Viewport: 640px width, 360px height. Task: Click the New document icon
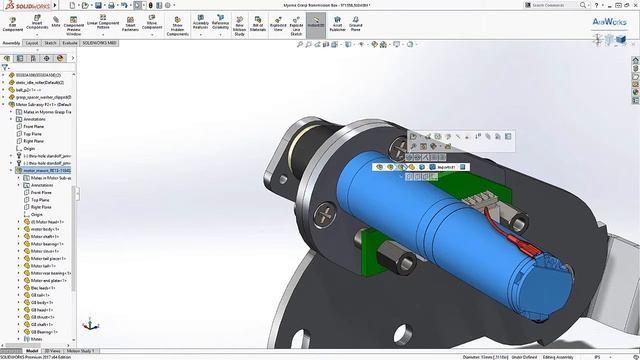click(x=72, y=5)
